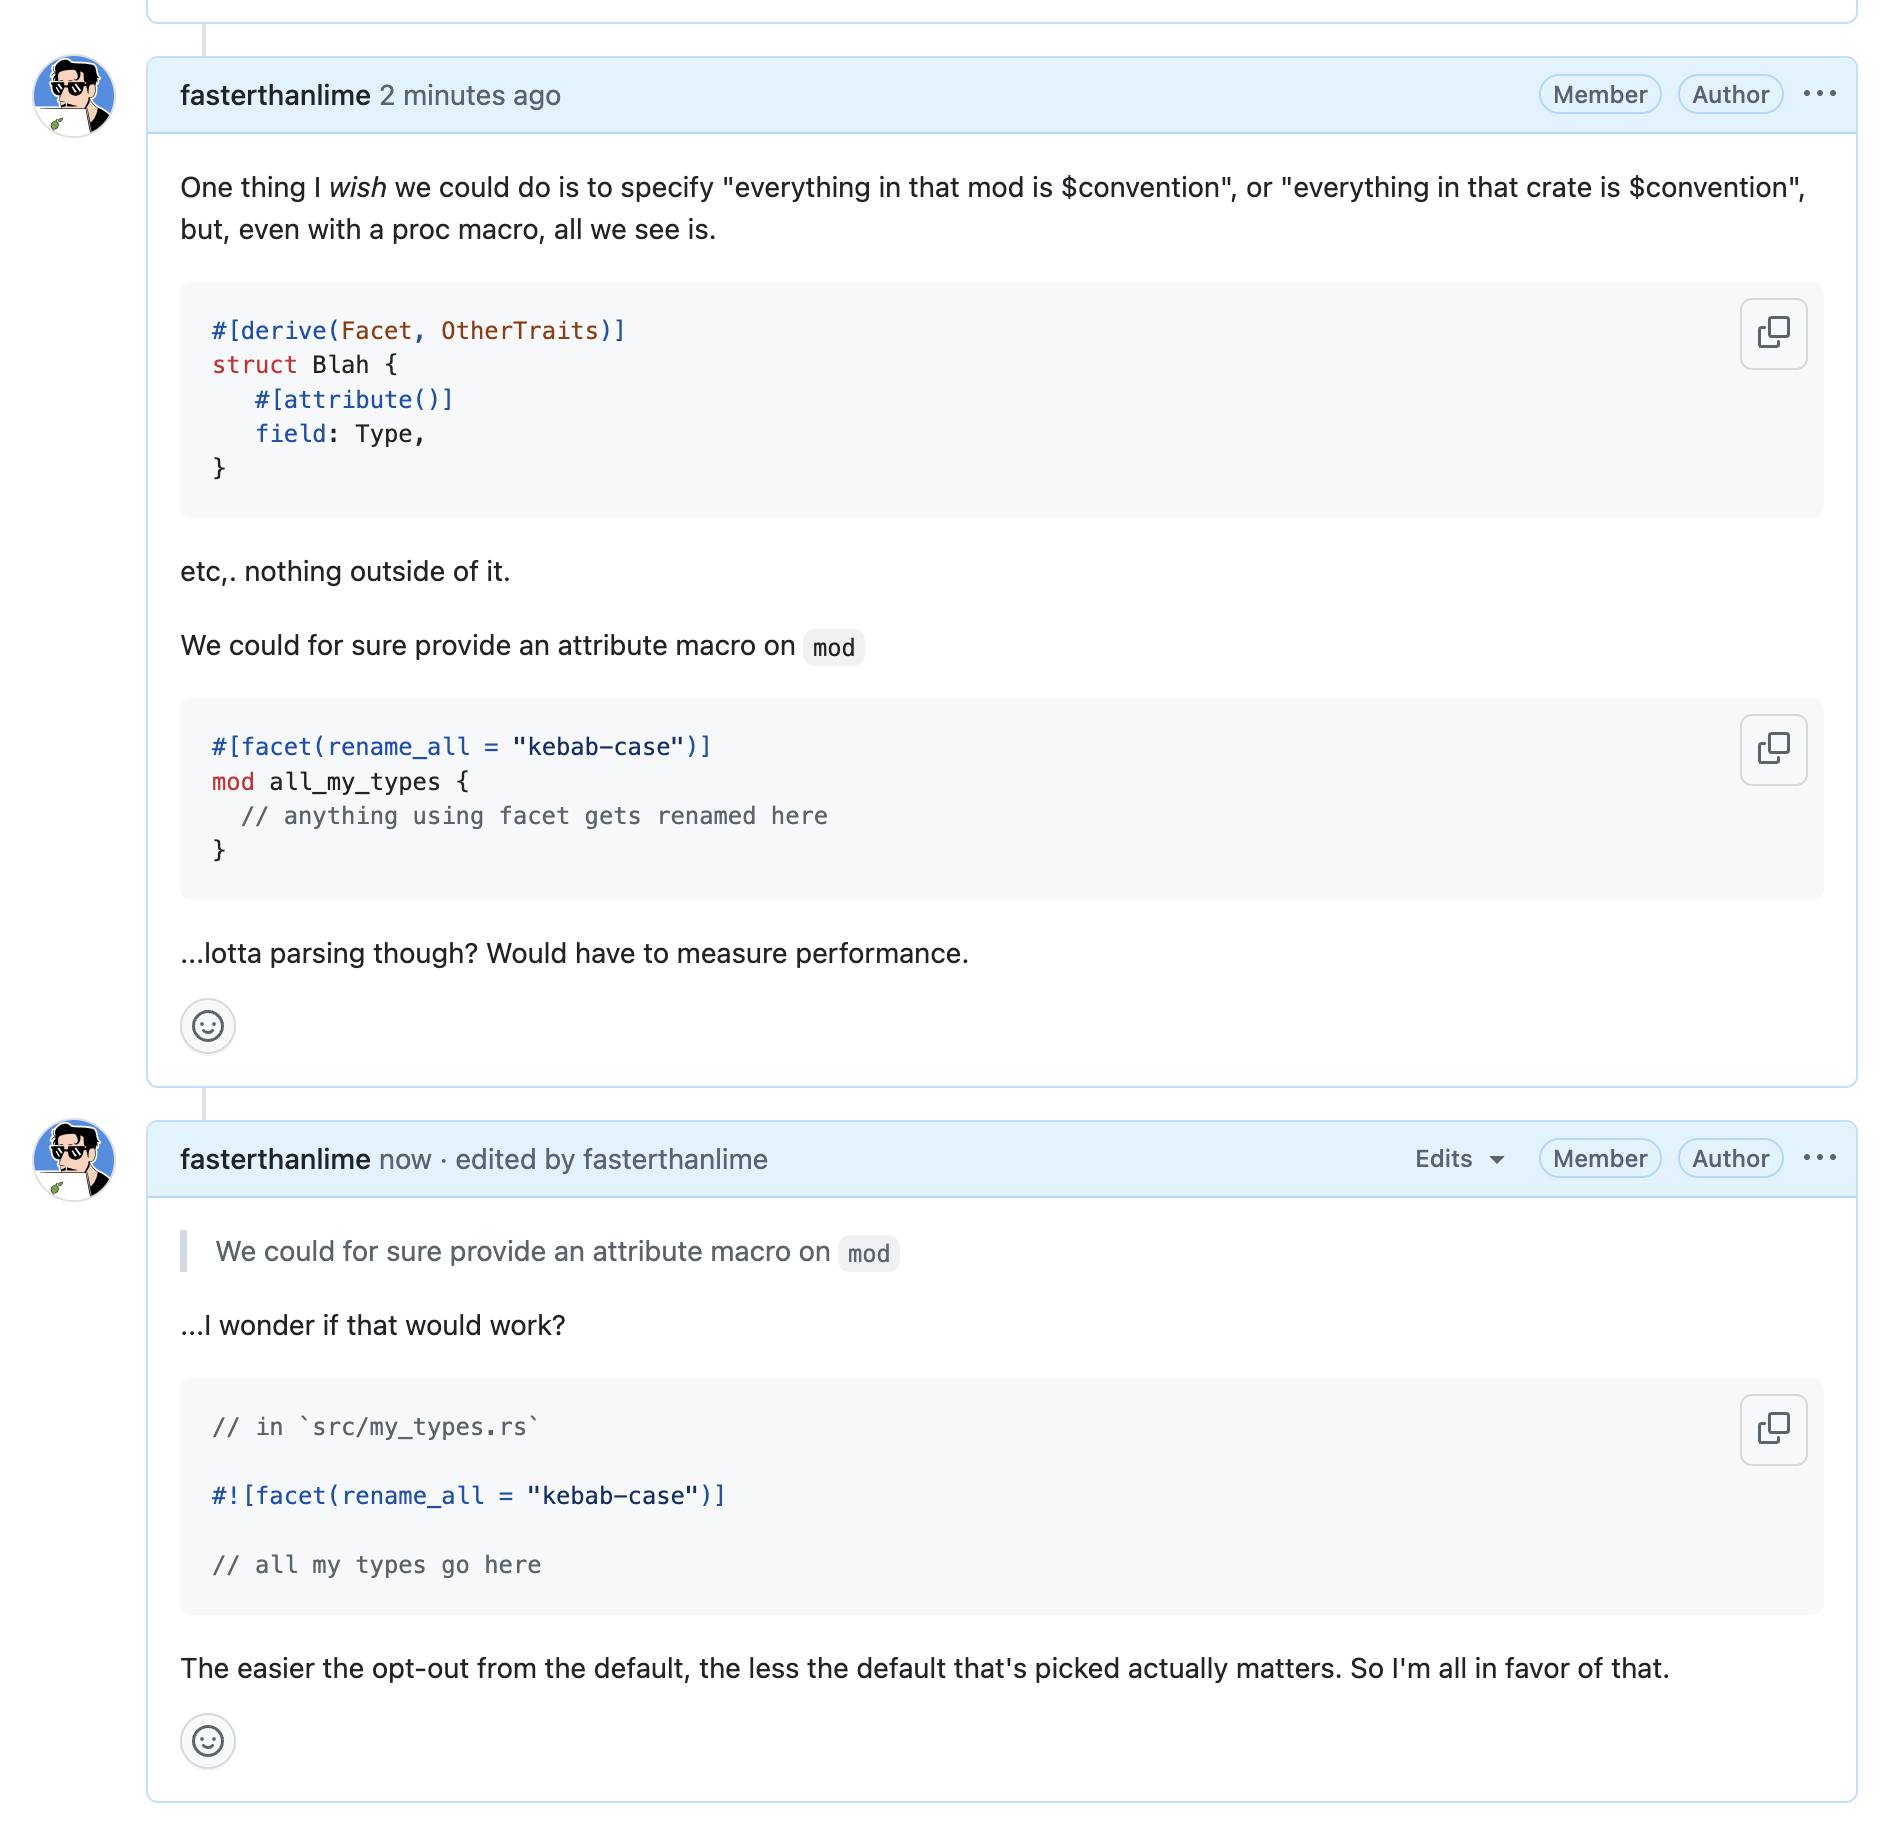Click the avatar beside the edited comment
Viewport: 1900px width, 1836px height.
pos(73,1160)
